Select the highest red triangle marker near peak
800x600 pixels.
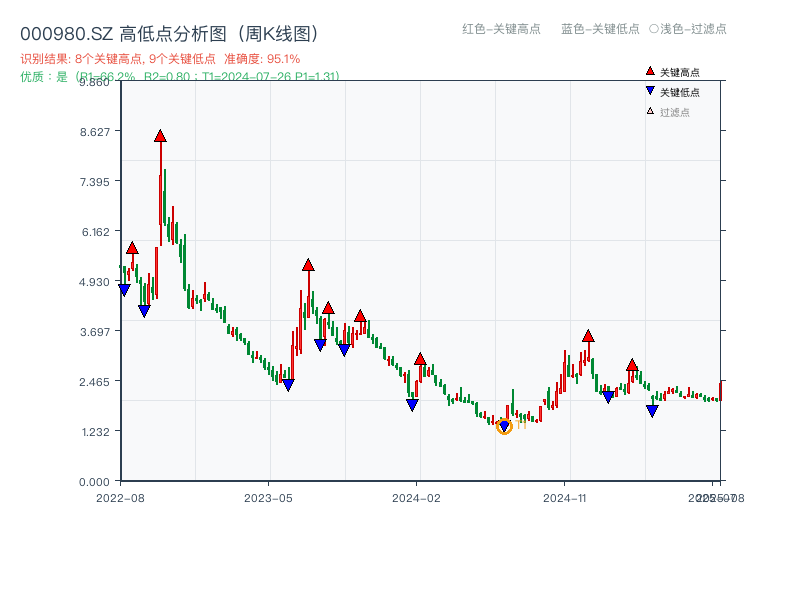click(160, 135)
